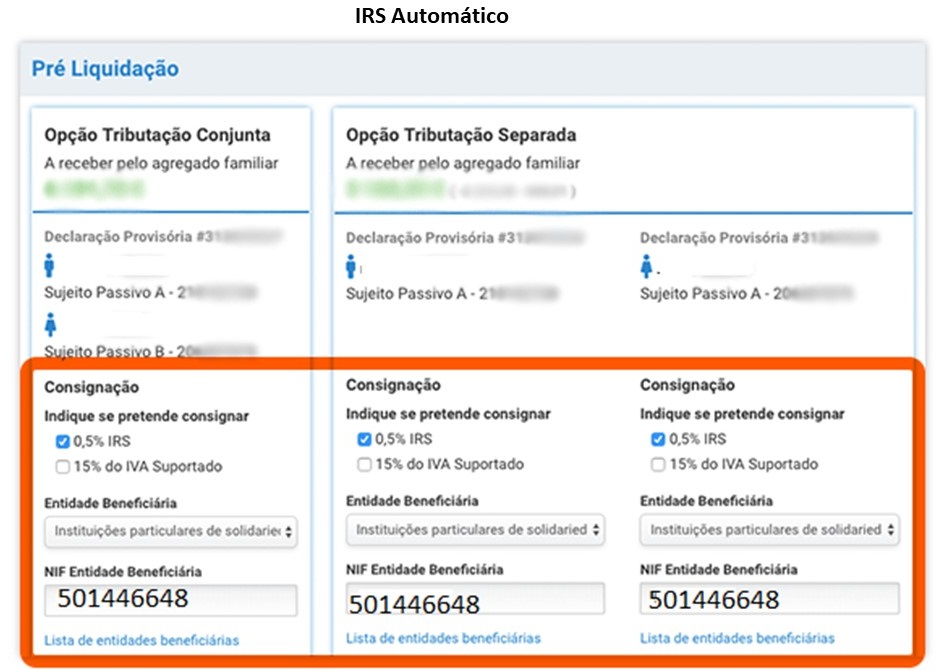Image resolution: width=937 pixels, height=671 pixels.
Task: Open Lista de entidades beneficiárias in Tributação Conjunta
Action: pyautogui.click(x=142, y=641)
